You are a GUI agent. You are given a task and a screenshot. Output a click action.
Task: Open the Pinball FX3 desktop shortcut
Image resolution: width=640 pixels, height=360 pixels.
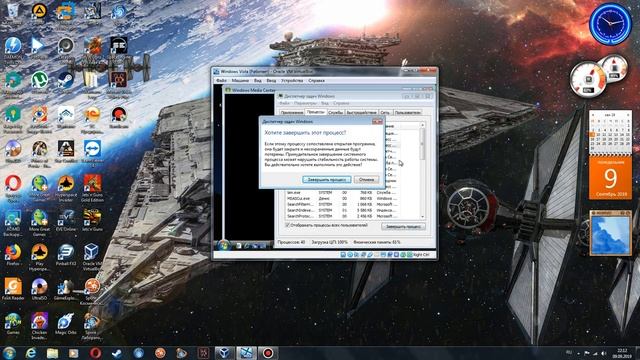tap(65, 255)
